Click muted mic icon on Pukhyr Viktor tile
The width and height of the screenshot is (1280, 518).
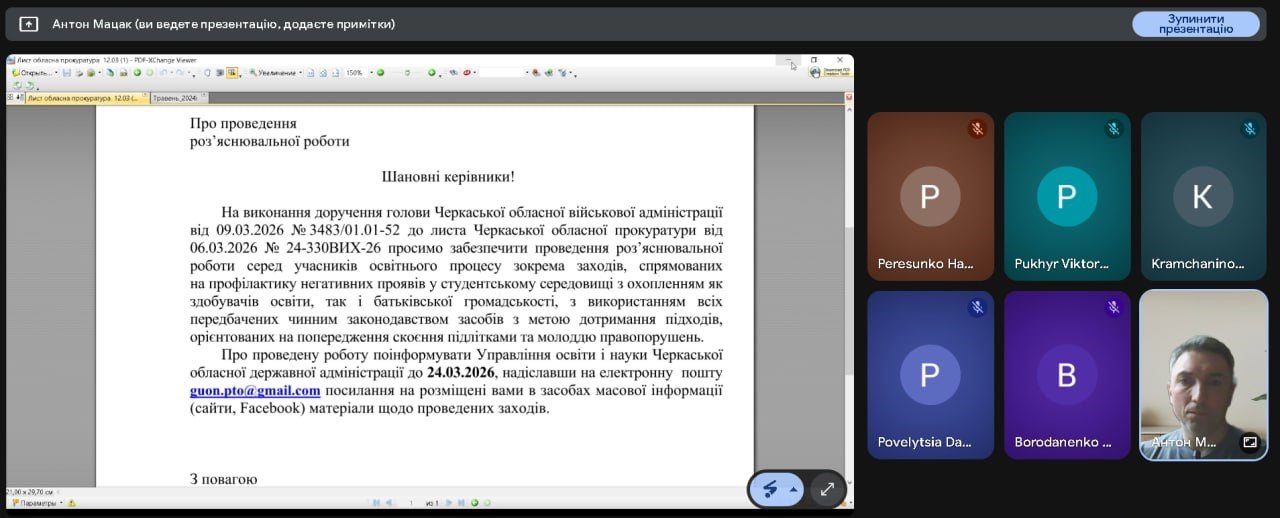click(1113, 129)
